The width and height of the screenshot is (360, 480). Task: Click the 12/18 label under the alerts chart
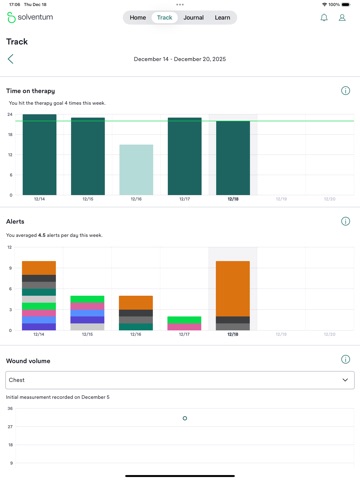coord(233,334)
